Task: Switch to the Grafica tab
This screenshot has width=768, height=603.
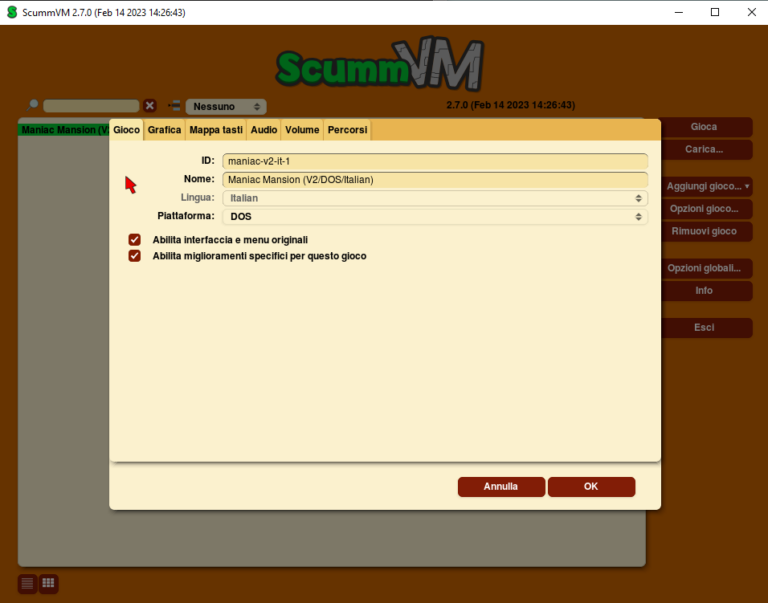Action: pos(164,130)
